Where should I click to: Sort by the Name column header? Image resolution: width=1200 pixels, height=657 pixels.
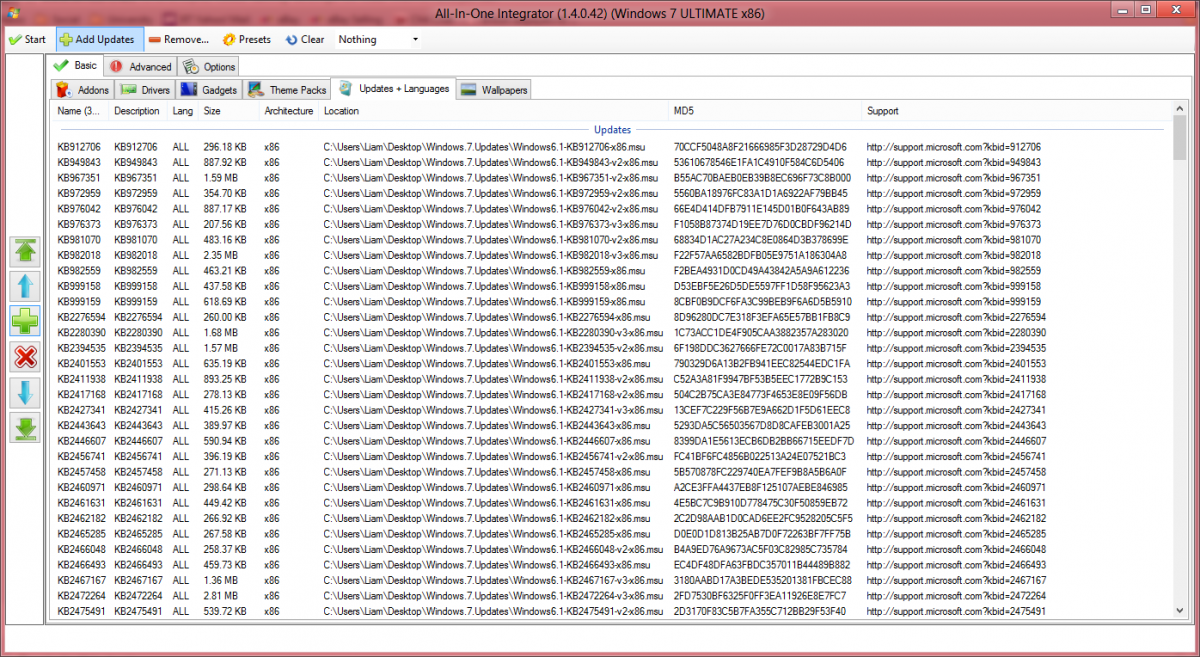[x=80, y=111]
